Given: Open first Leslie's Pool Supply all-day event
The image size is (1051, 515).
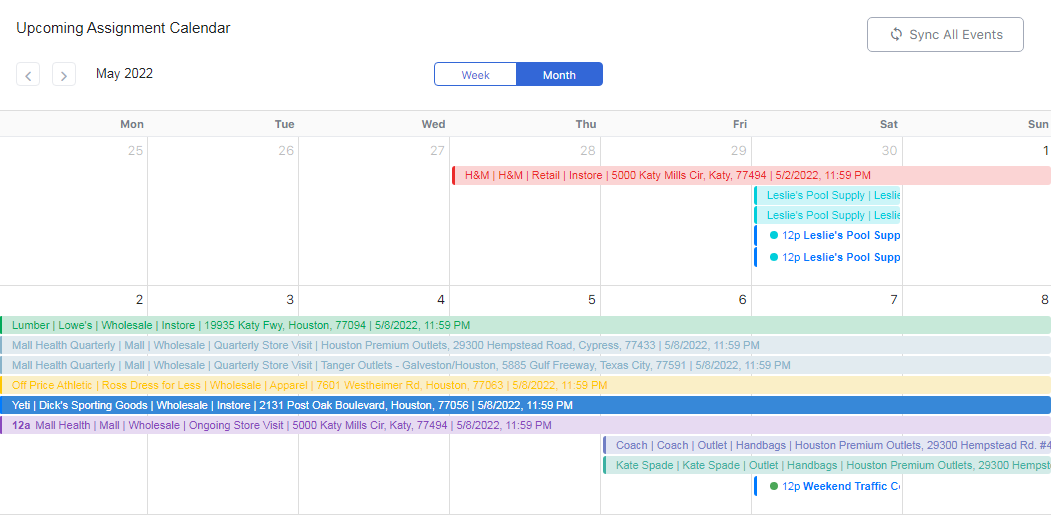Looking at the screenshot, I should (x=828, y=195).
